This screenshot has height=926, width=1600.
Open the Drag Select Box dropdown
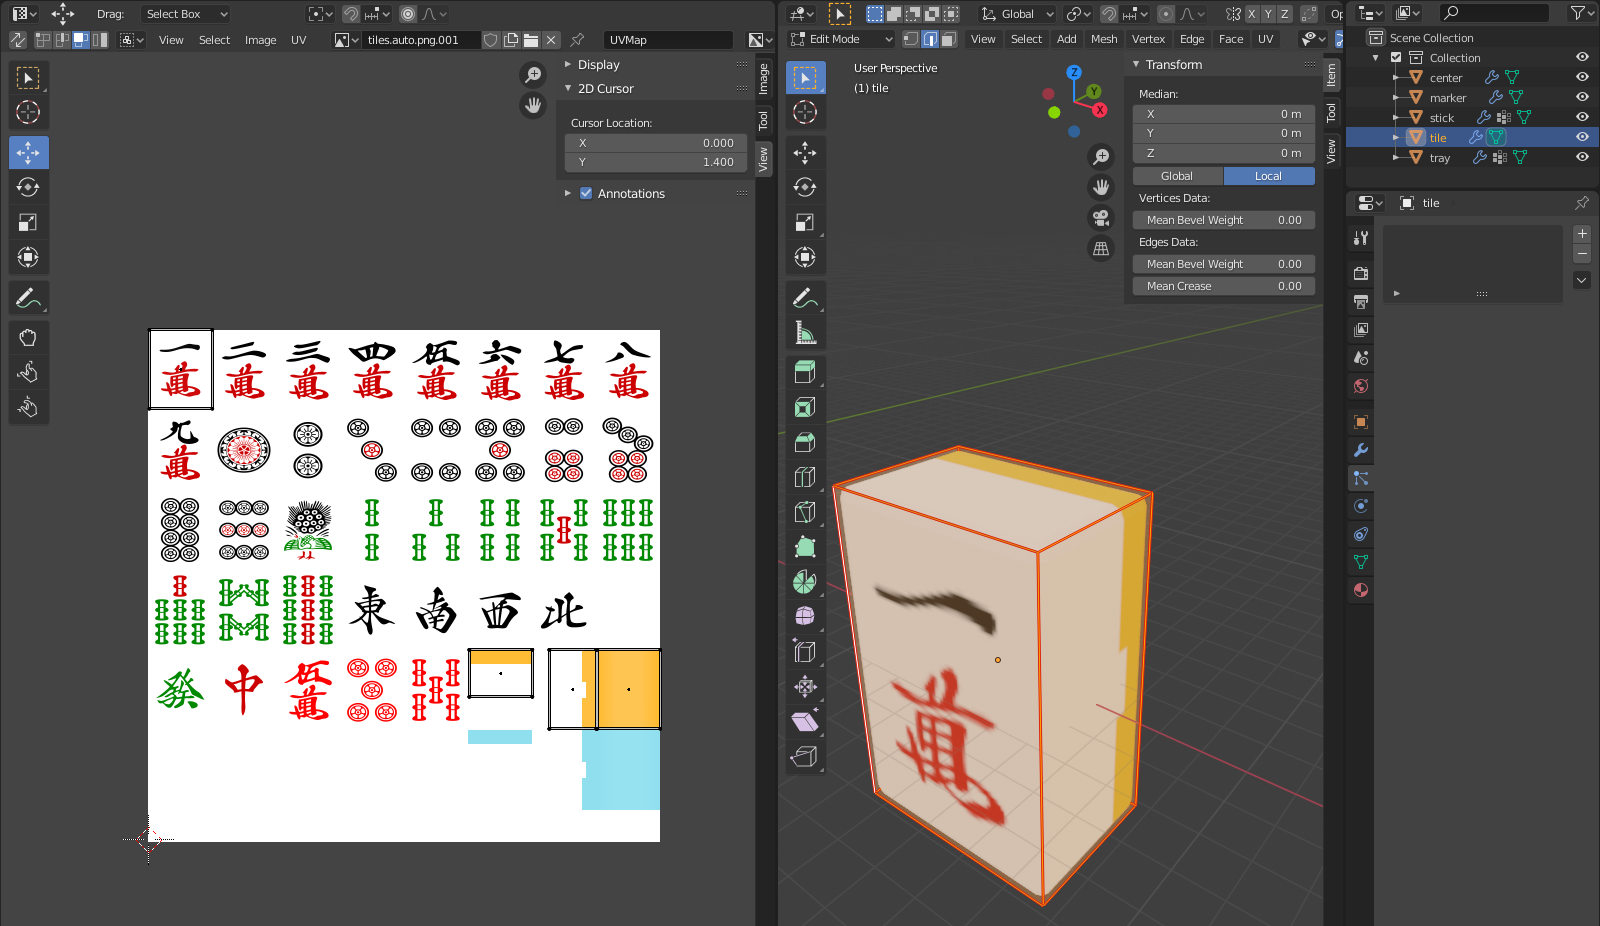tap(186, 14)
